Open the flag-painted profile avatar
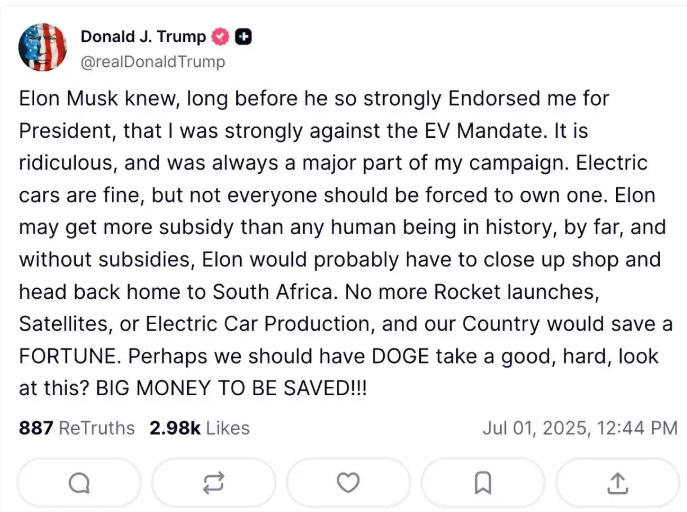 42,47
